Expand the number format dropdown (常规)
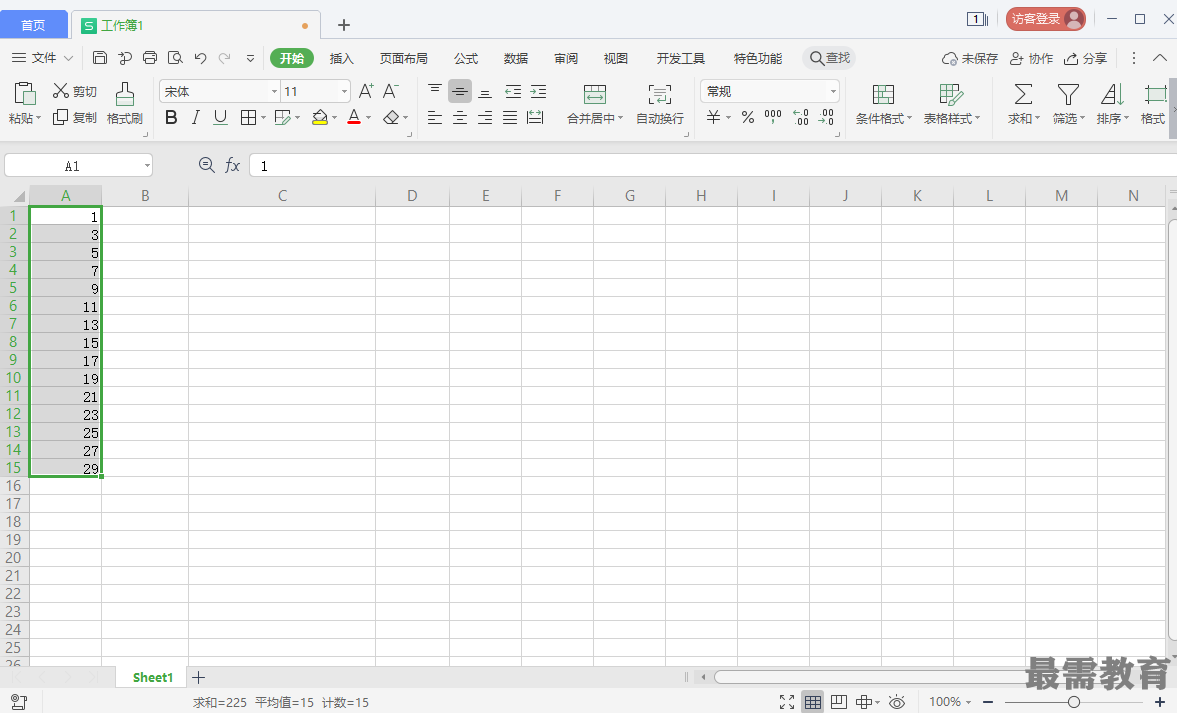Screen dimensions: 1177x713 (833, 91)
